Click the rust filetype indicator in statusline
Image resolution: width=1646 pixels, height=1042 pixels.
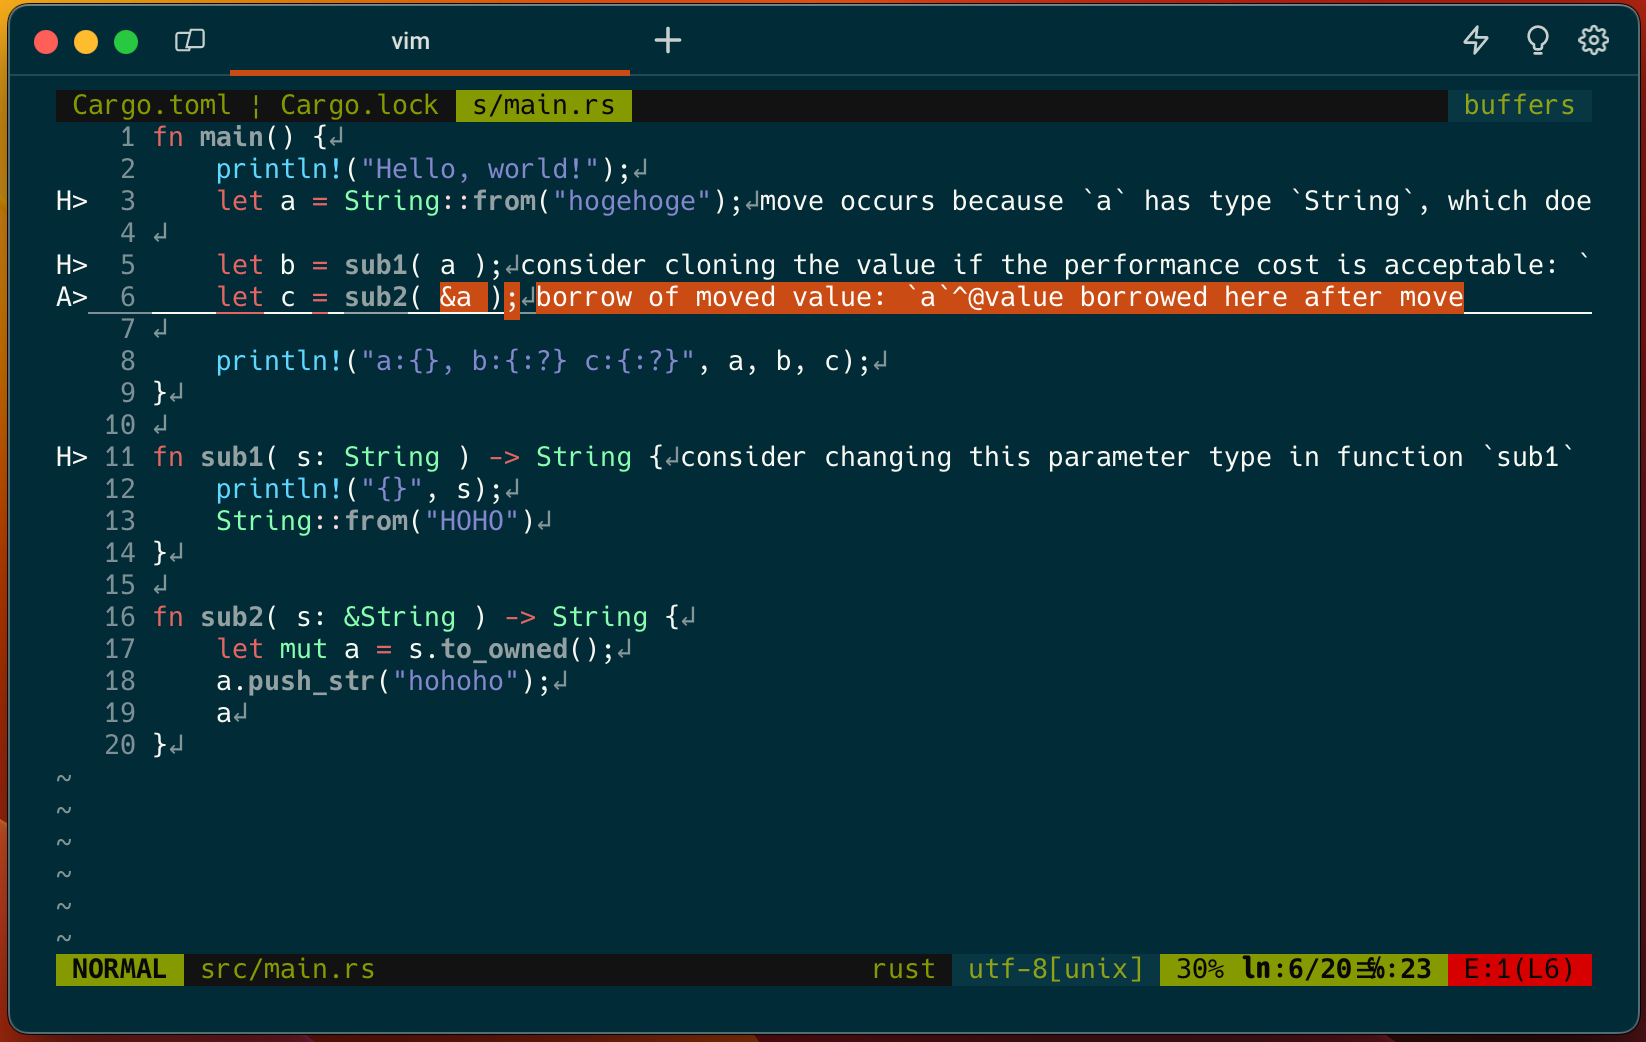coord(903,968)
